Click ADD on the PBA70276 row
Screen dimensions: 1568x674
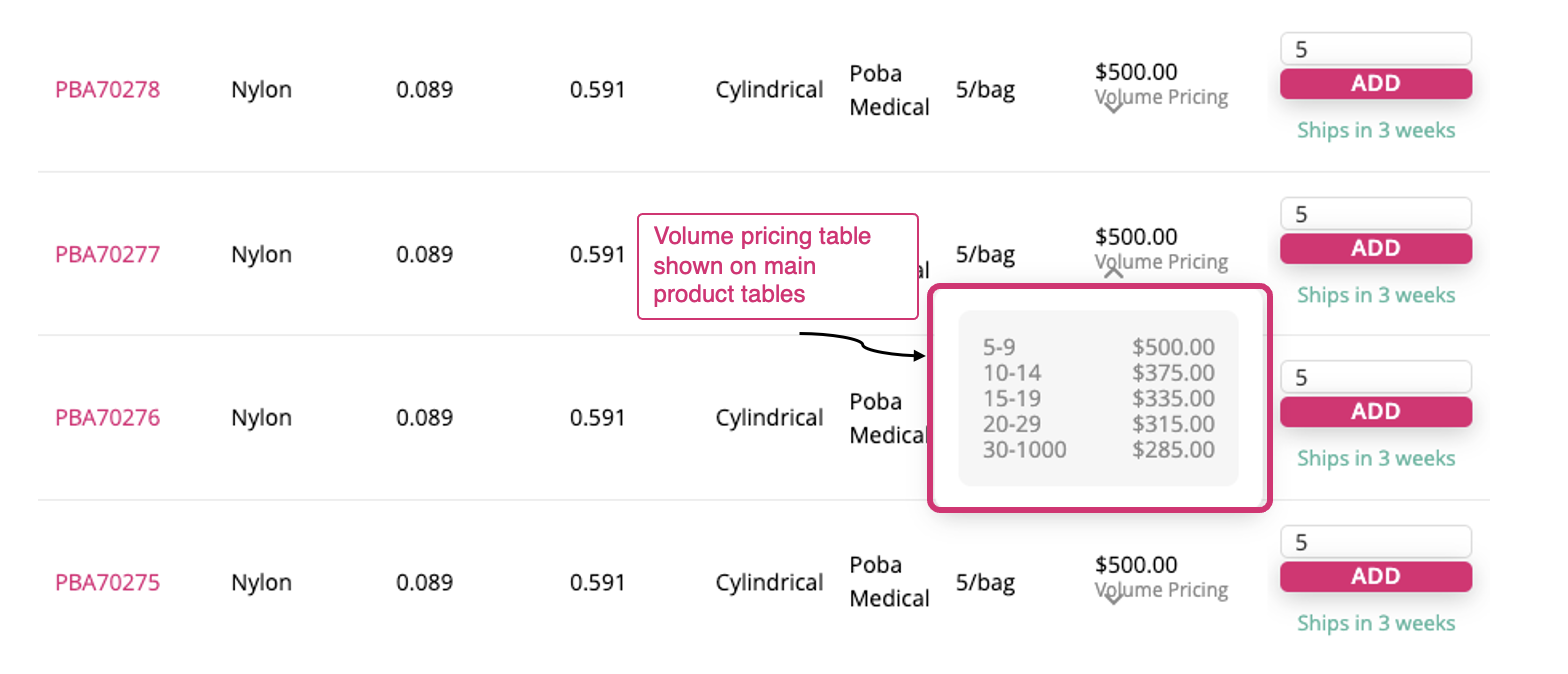(1375, 411)
